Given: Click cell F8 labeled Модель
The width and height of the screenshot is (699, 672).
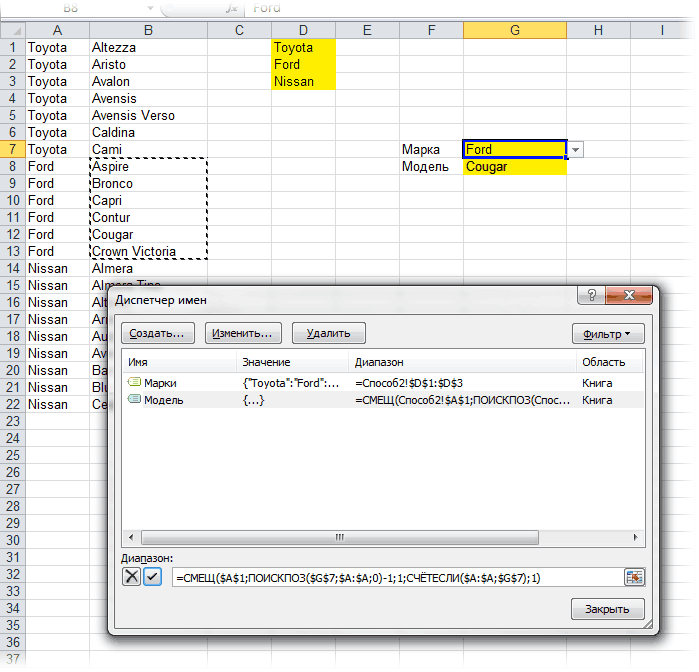Looking at the screenshot, I should [x=432, y=166].
